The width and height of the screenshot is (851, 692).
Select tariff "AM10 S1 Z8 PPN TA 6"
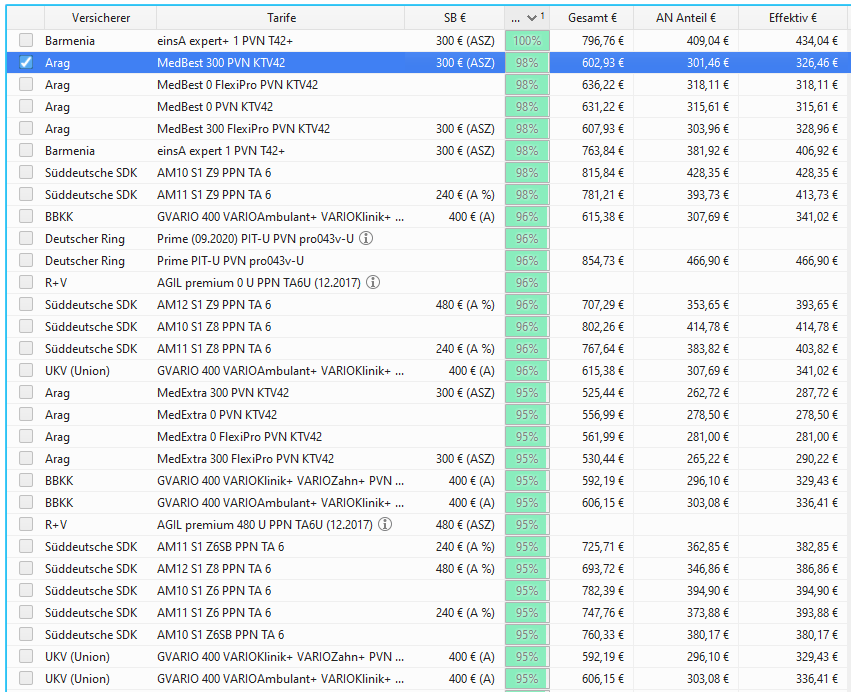click(x=214, y=327)
